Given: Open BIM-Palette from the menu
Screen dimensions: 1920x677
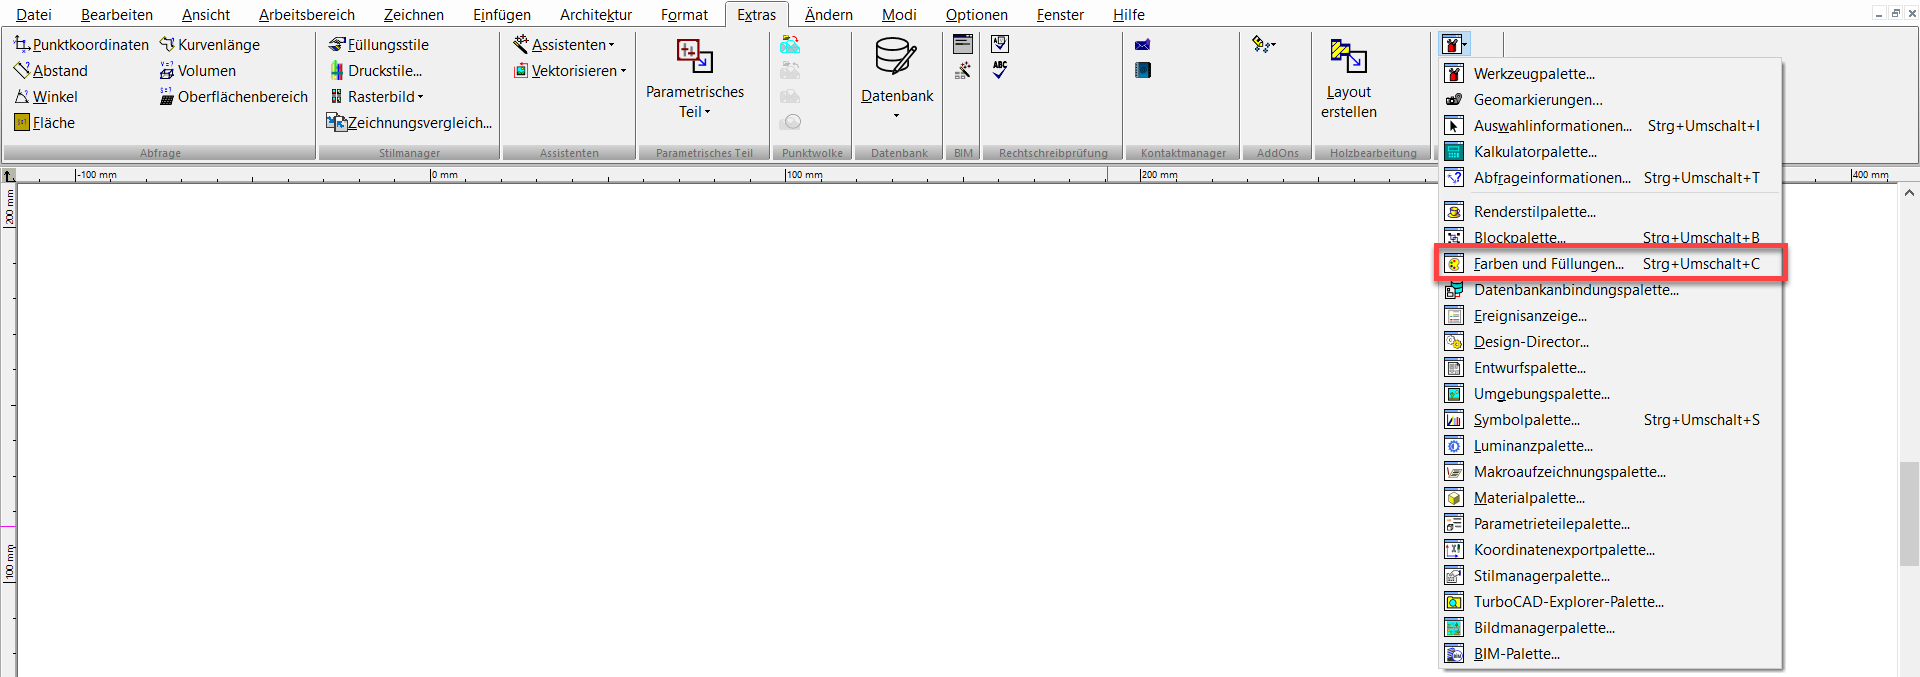Looking at the screenshot, I should (x=1610, y=654).
